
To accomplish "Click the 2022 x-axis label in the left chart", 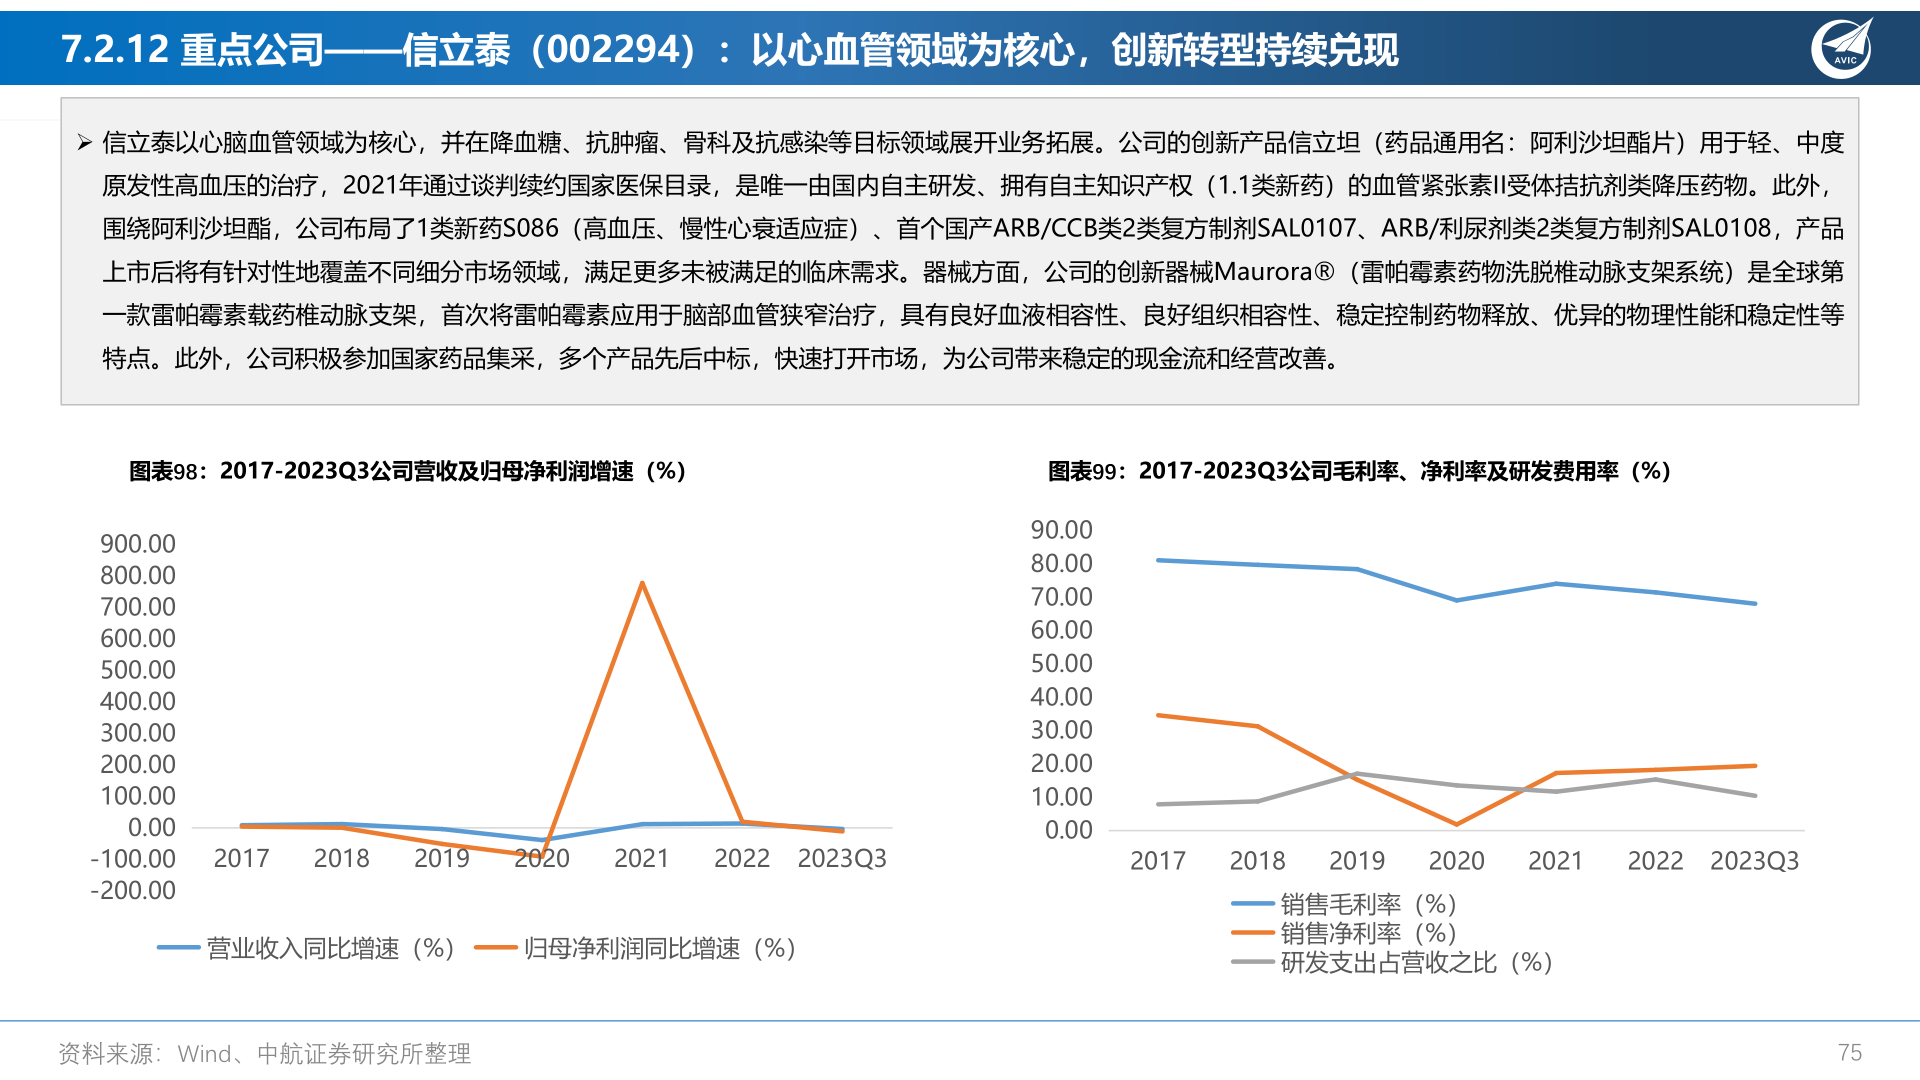I will (x=742, y=858).
